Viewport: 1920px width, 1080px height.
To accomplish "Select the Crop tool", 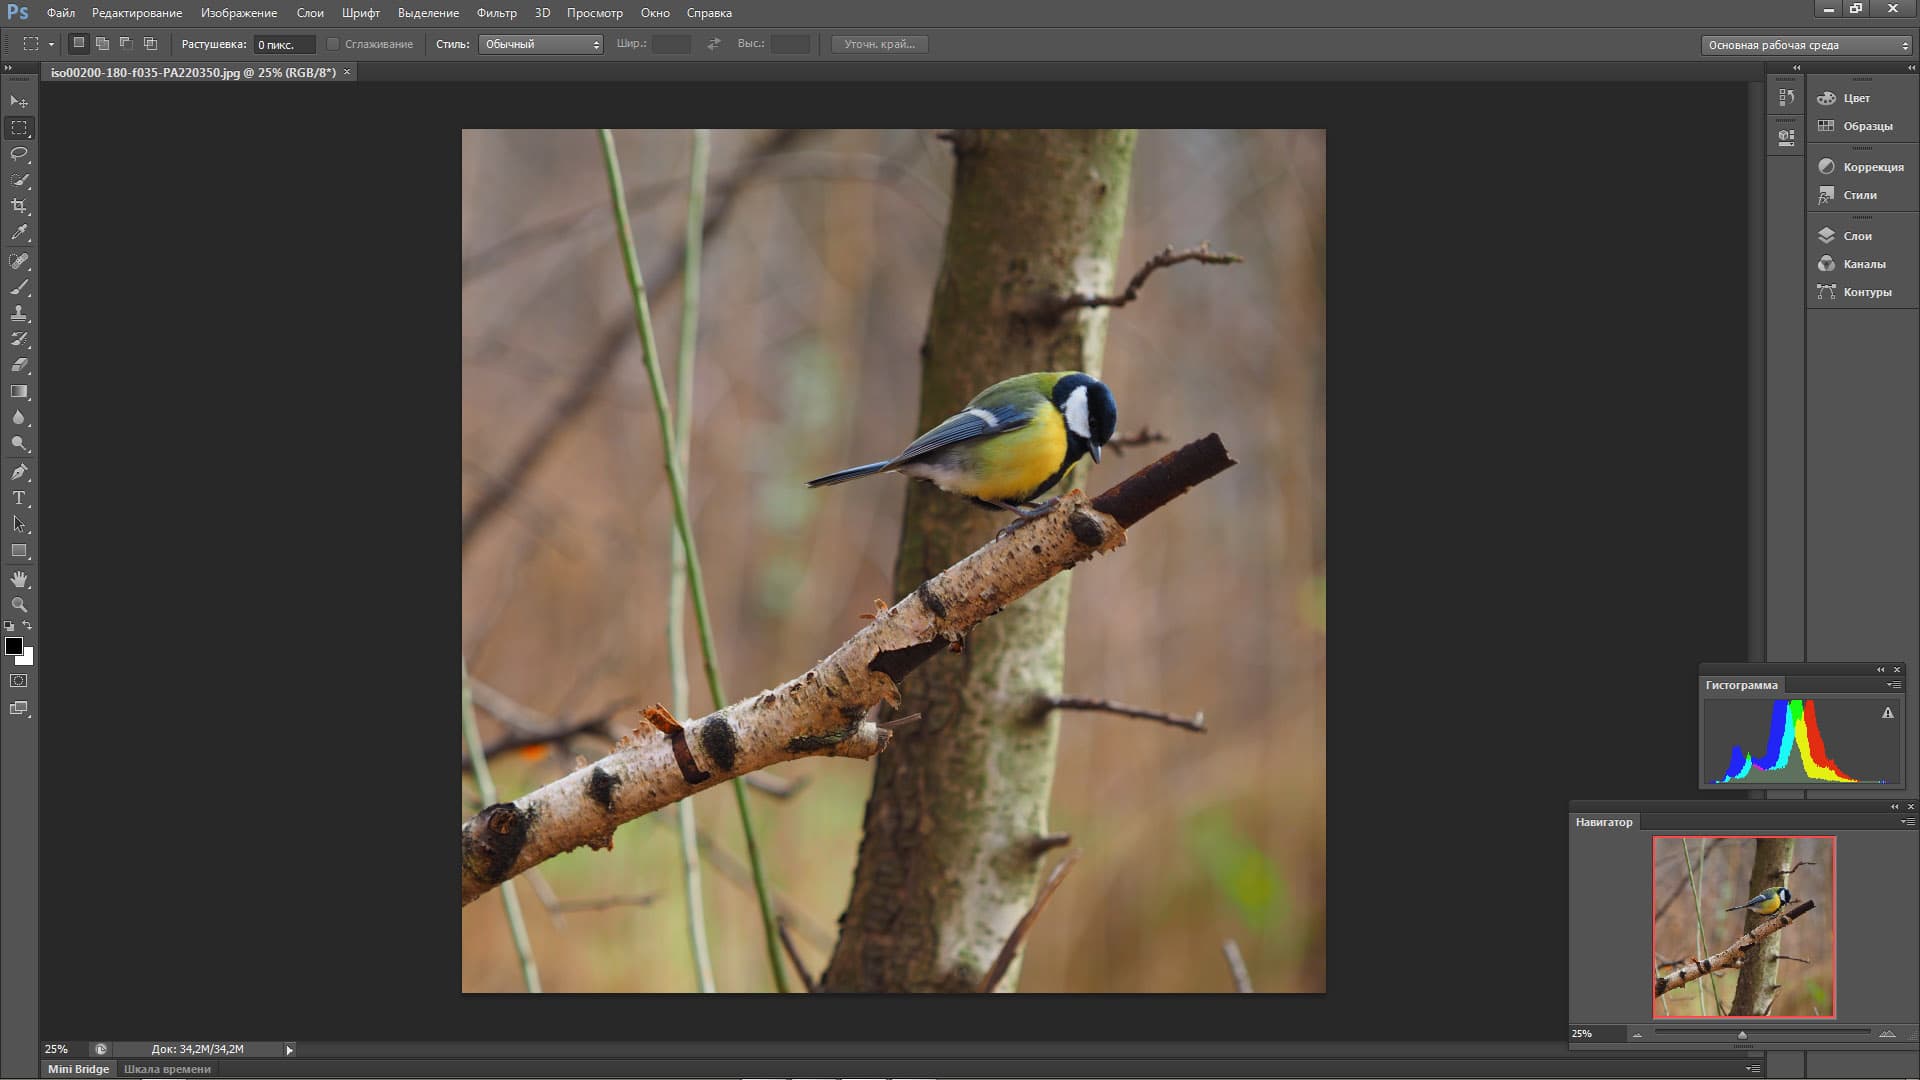I will [x=19, y=206].
